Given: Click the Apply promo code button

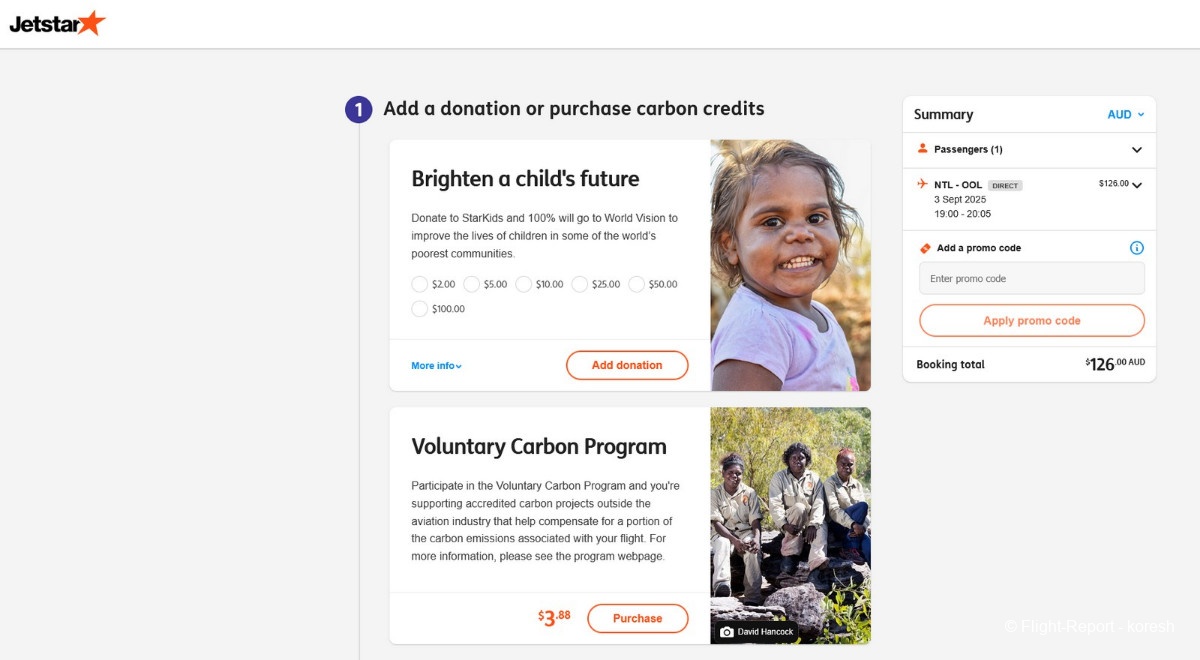Looking at the screenshot, I should pyautogui.click(x=1031, y=321).
